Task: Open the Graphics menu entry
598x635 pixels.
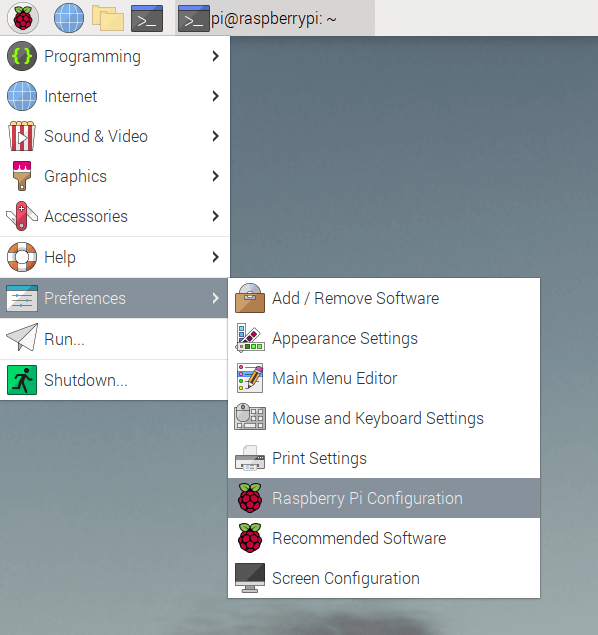Action: click(x=115, y=176)
